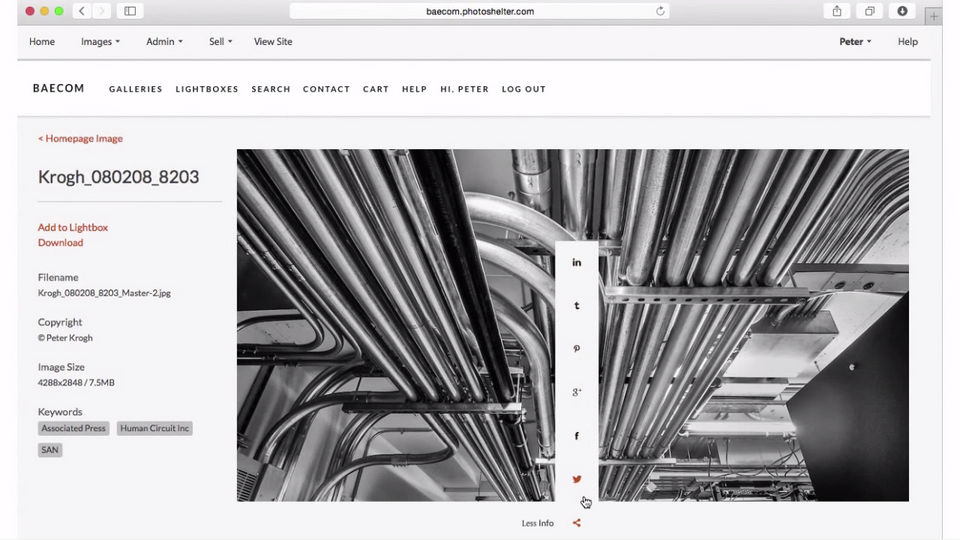
Task: Open a new Safari tab
Action: pos(934,16)
